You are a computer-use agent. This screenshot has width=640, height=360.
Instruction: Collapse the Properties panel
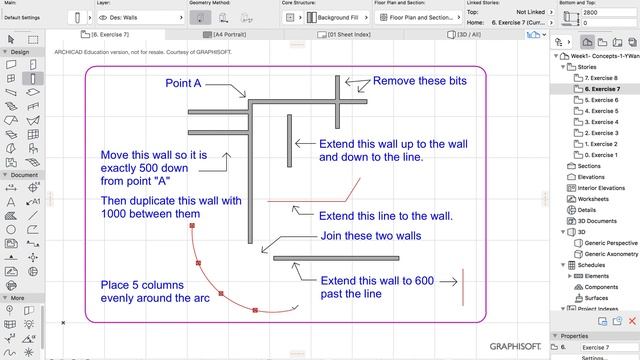[x=555, y=336]
